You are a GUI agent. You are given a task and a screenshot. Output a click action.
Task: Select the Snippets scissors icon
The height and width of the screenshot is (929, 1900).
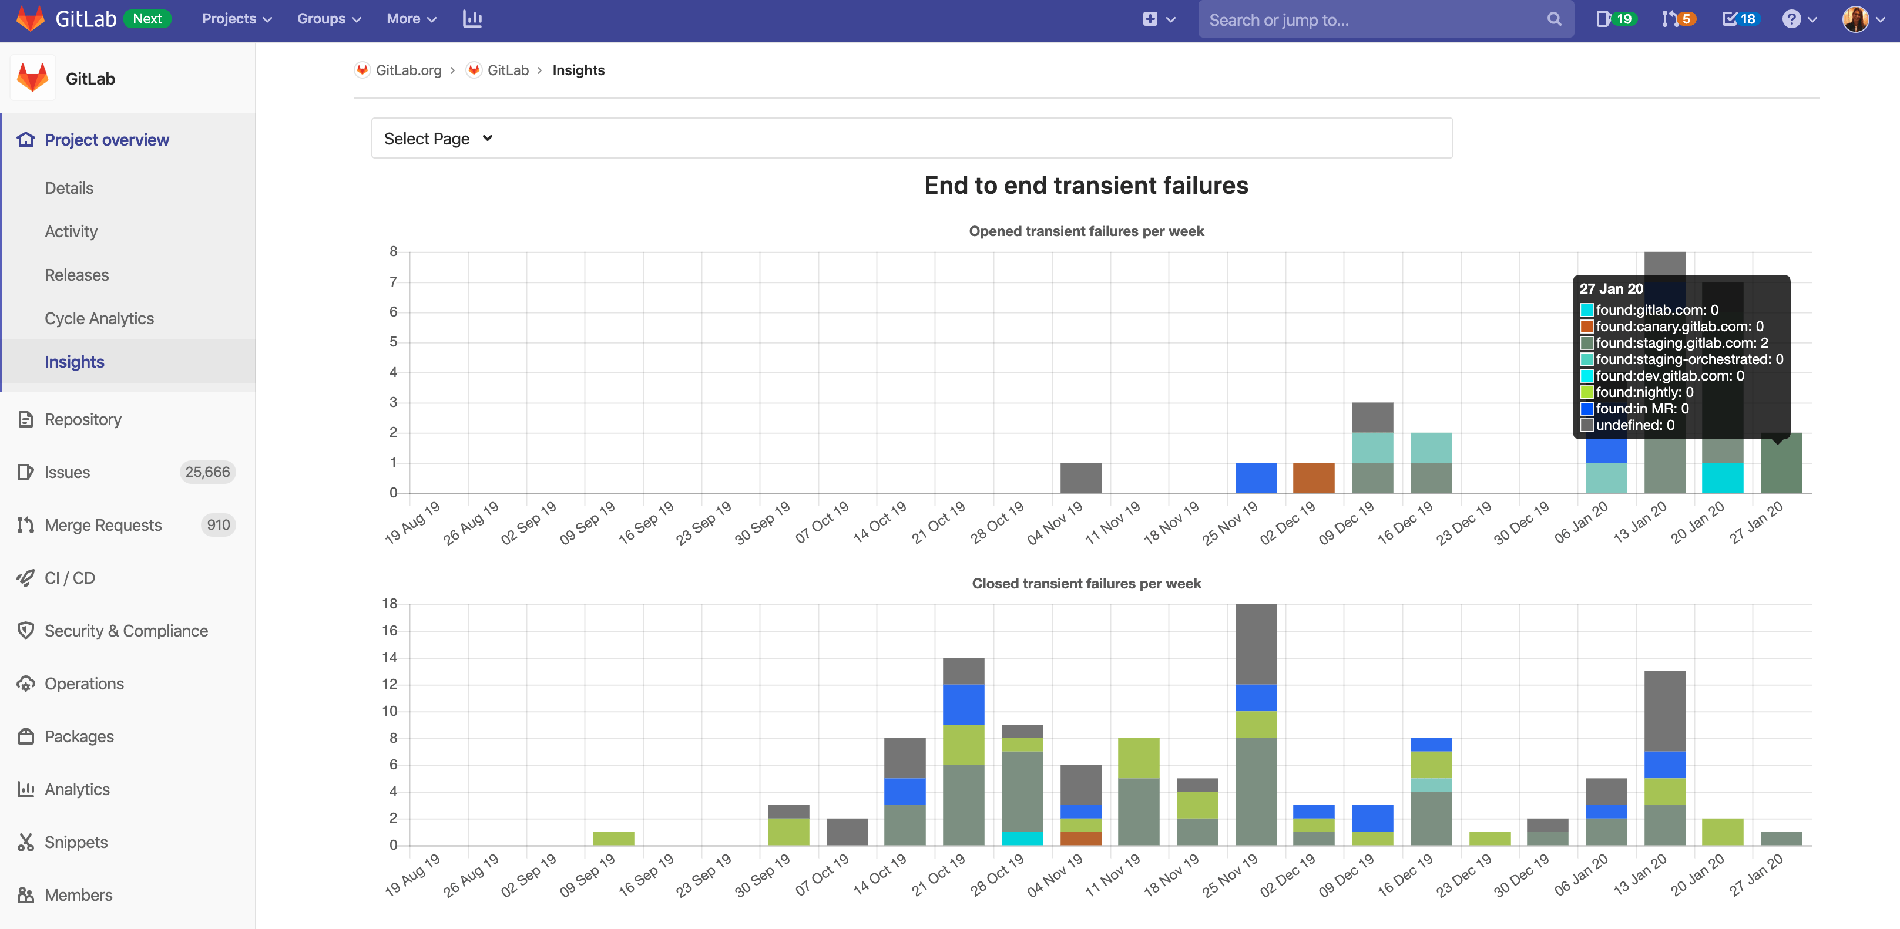(x=25, y=841)
